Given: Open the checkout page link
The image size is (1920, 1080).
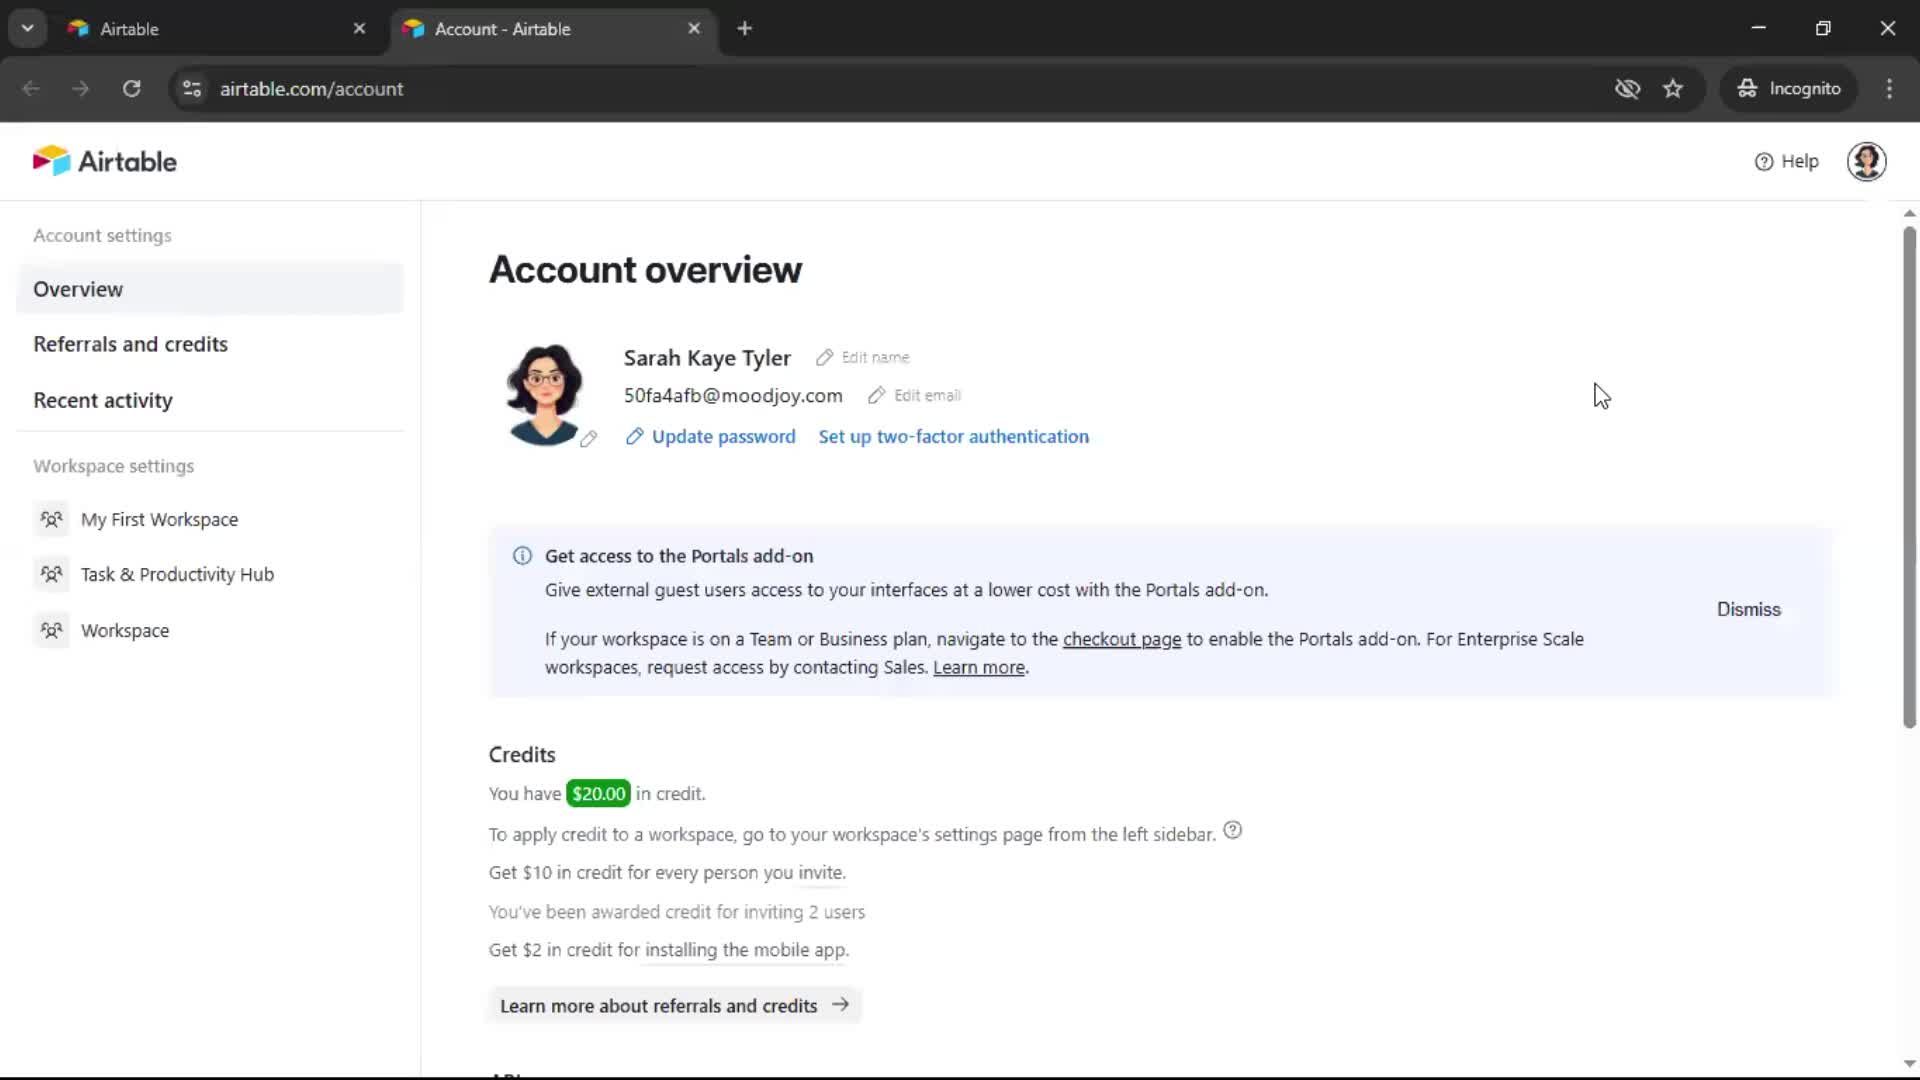Looking at the screenshot, I should (1121, 639).
